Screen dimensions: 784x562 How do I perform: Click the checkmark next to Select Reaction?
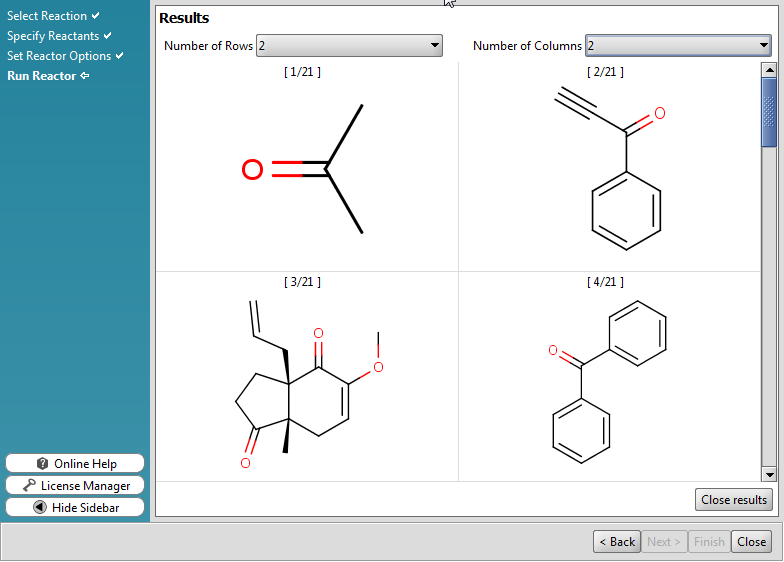coord(96,16)
